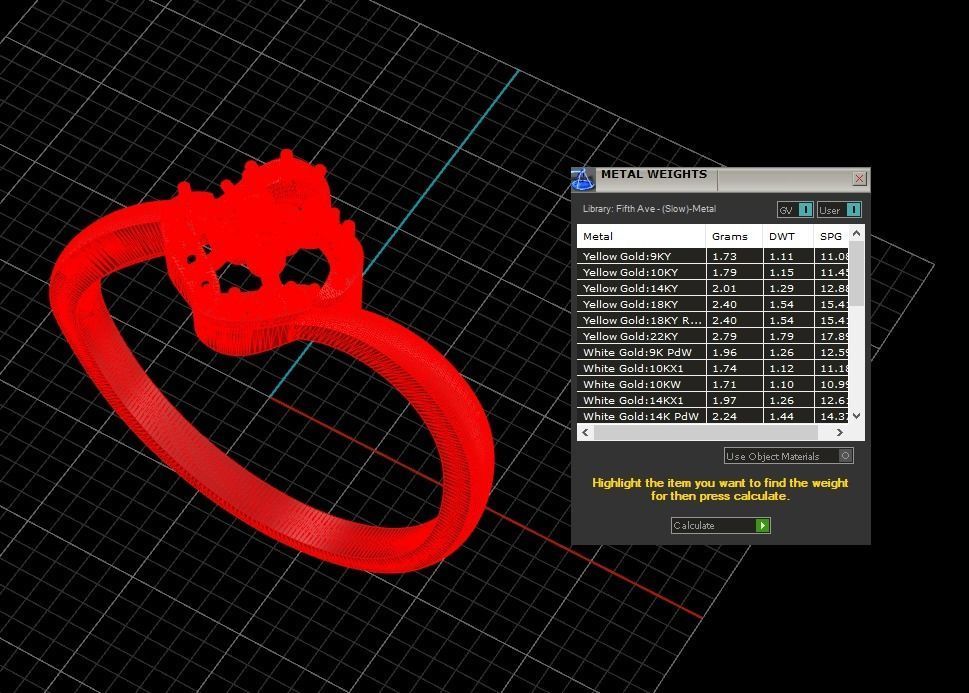
Task: Click the table scroll-down arrow
Action: [857, 416]
